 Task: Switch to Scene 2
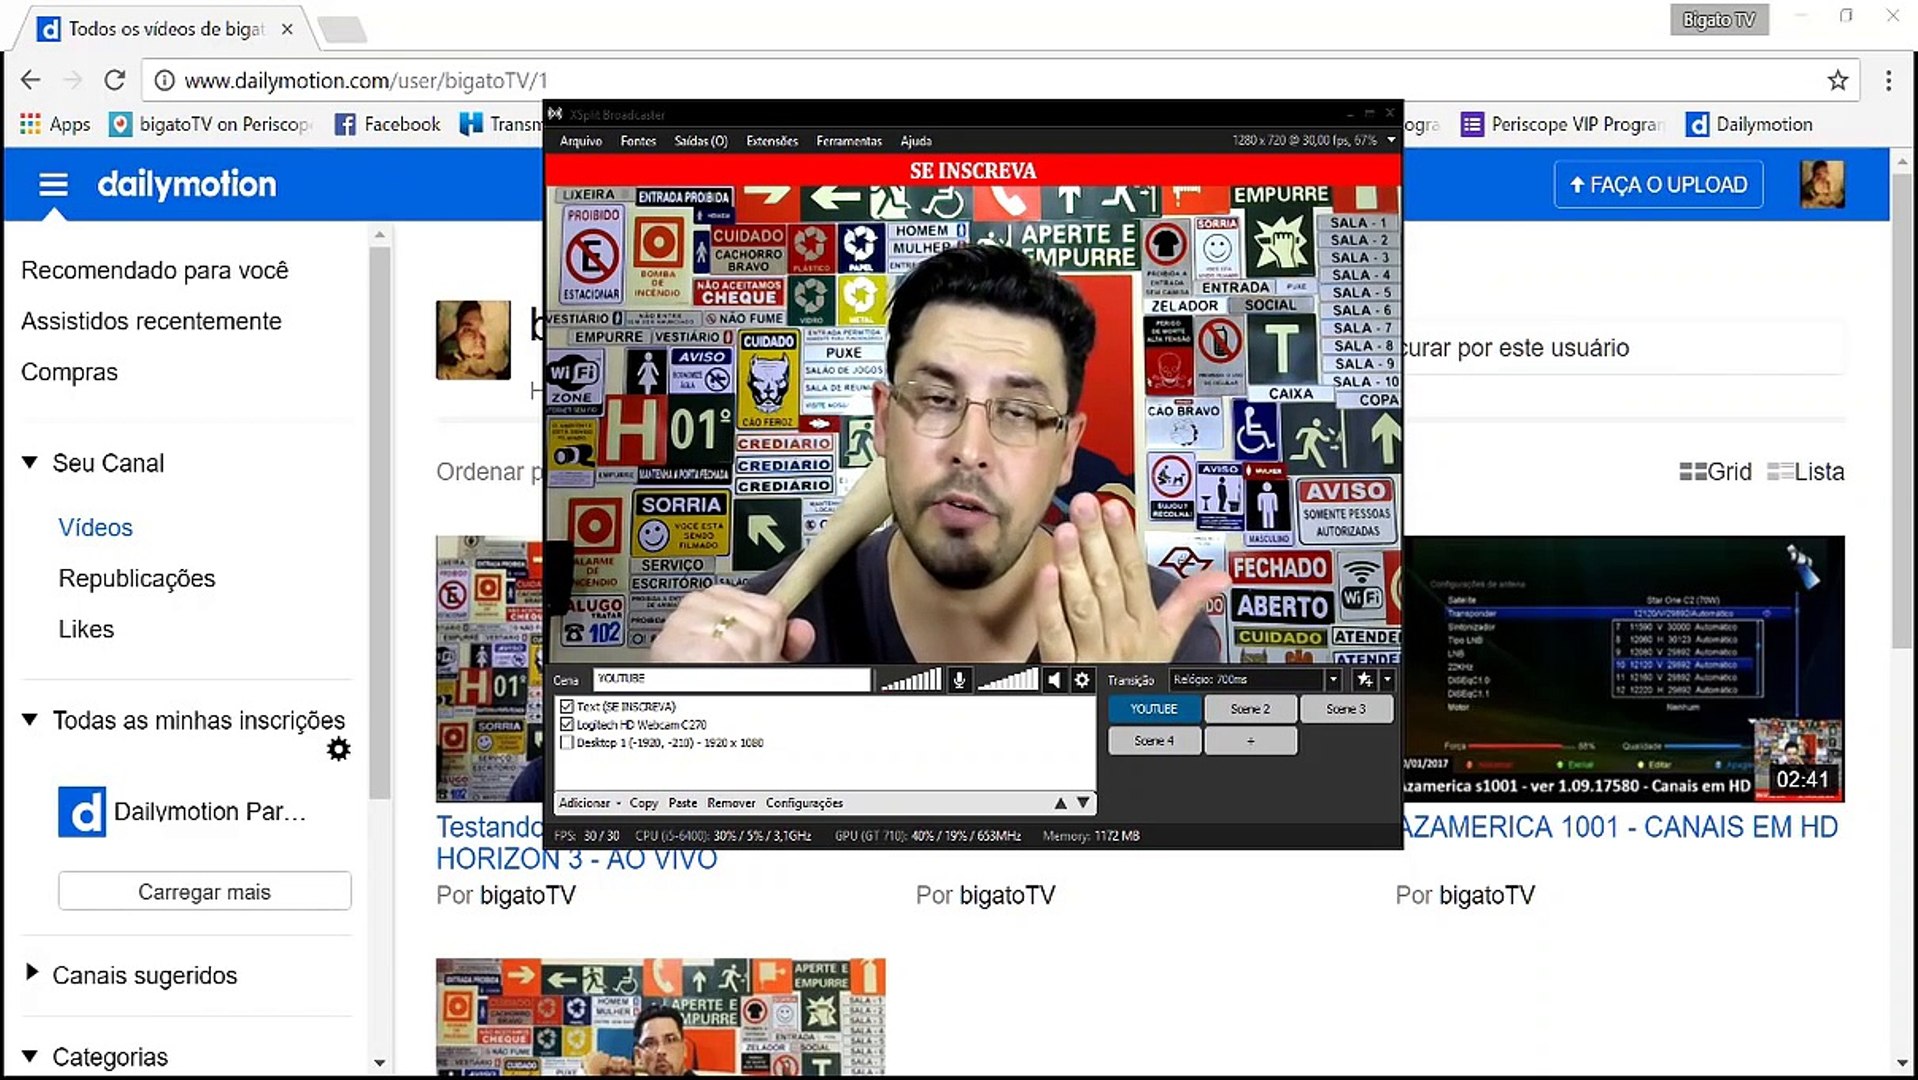[x=1250, y=709]
